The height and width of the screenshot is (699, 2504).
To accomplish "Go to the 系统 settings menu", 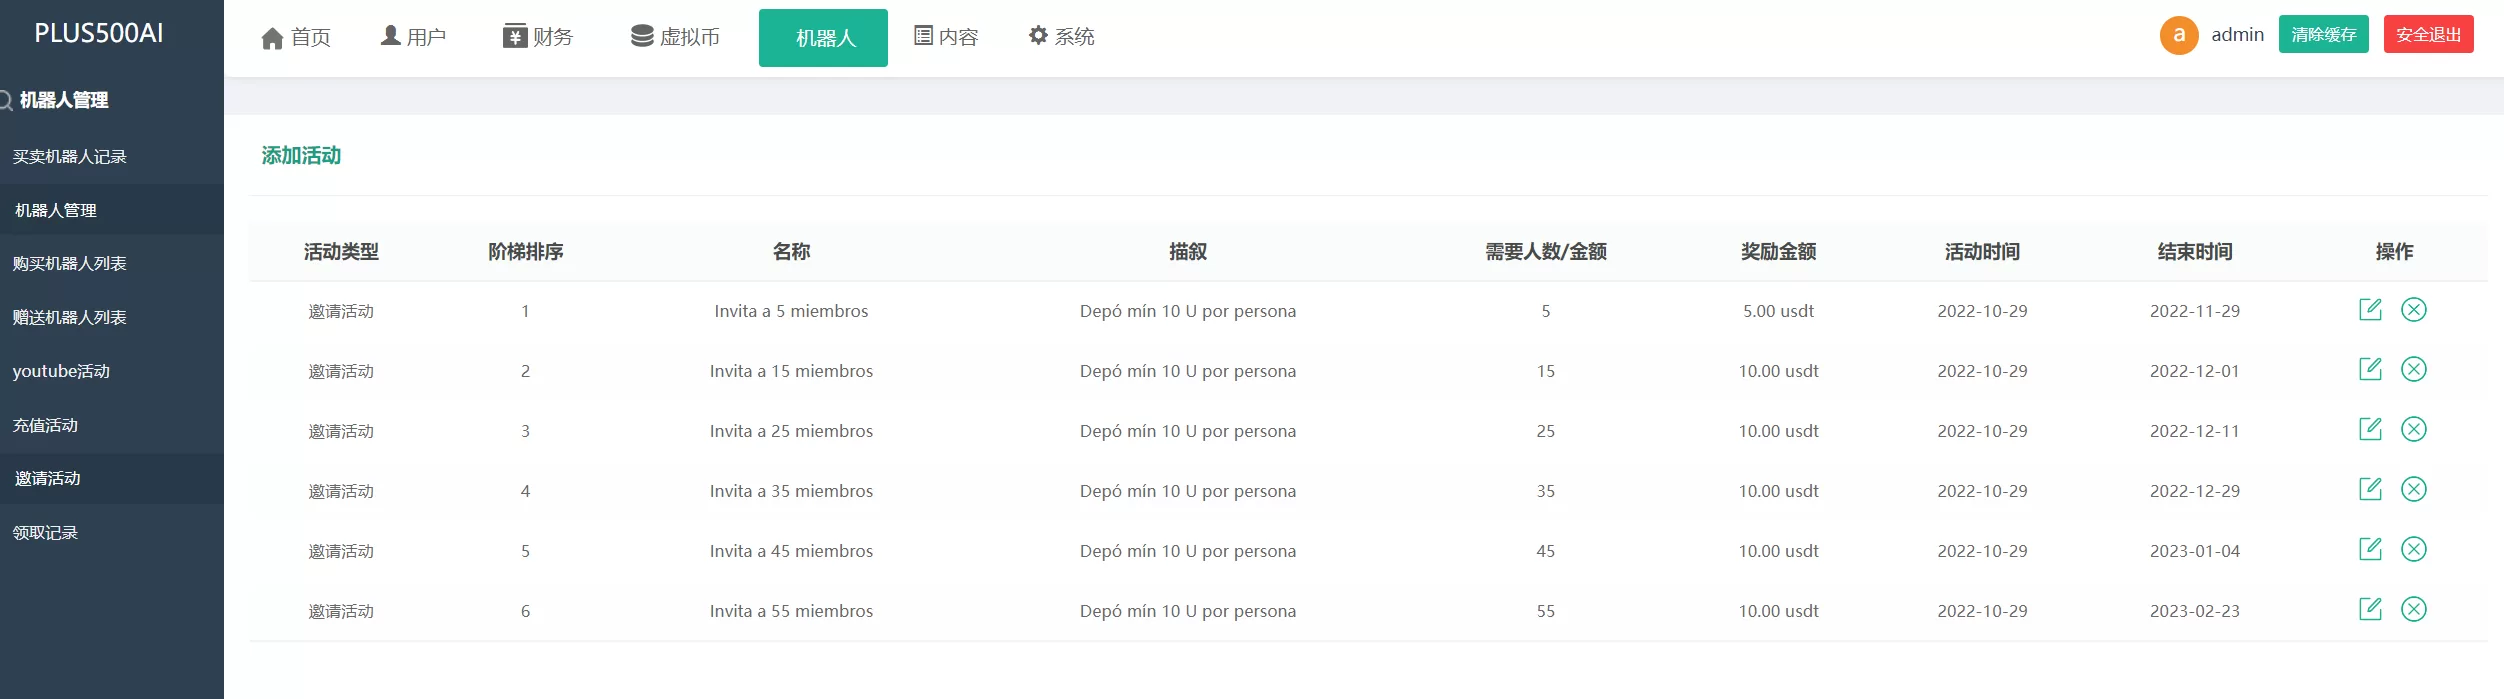I will point(1062,37).
